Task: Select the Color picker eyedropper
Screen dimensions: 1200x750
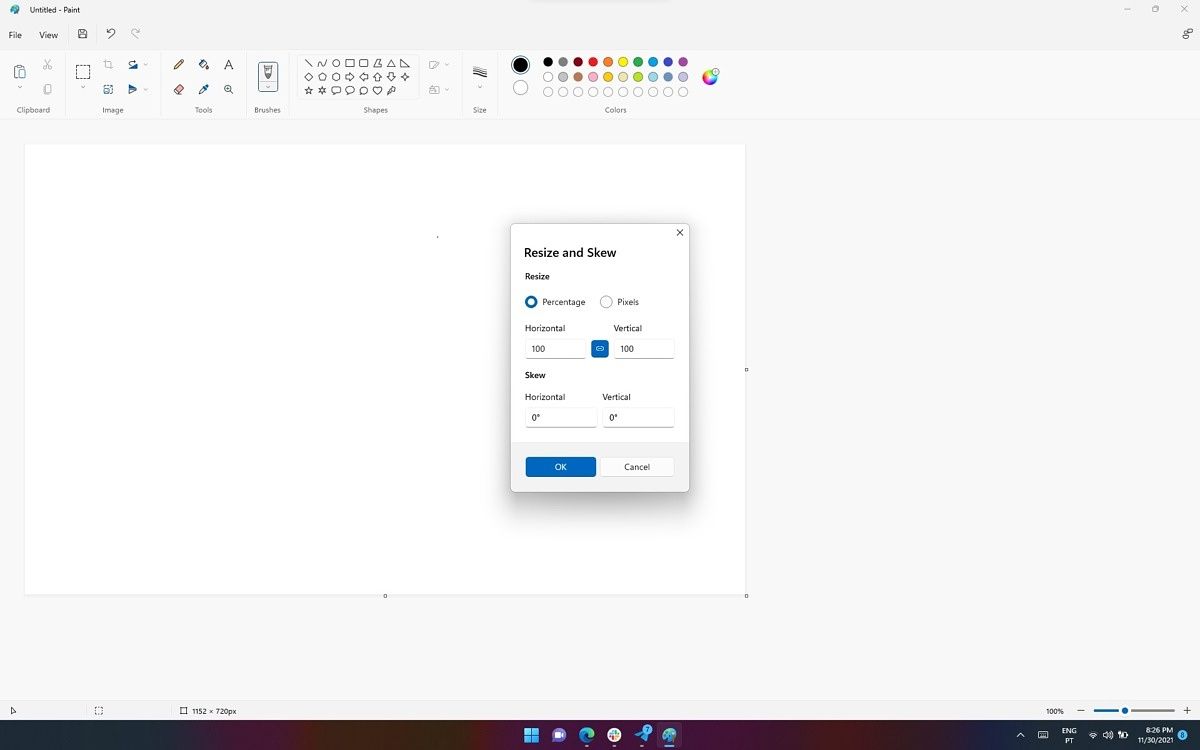Action: coord(203,89)
